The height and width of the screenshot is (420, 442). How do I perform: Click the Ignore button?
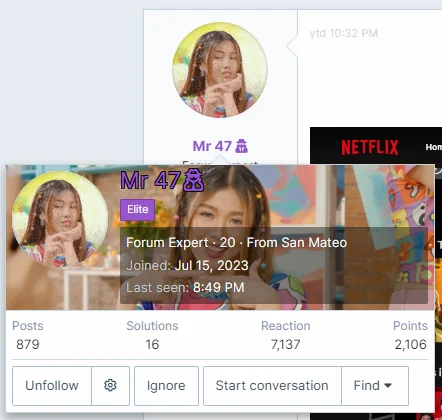pyautogui.click(x=166, y=386)
